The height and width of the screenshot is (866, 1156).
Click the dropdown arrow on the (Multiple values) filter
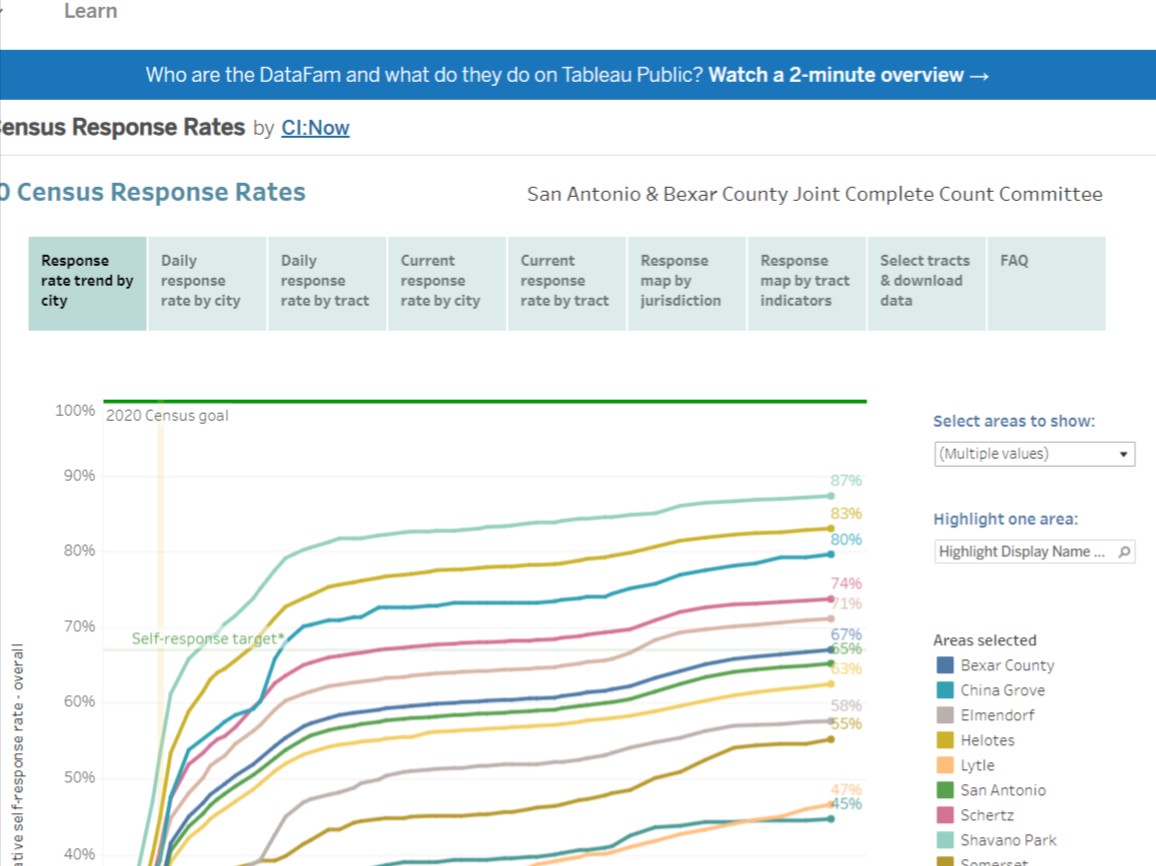(1126, 454)
